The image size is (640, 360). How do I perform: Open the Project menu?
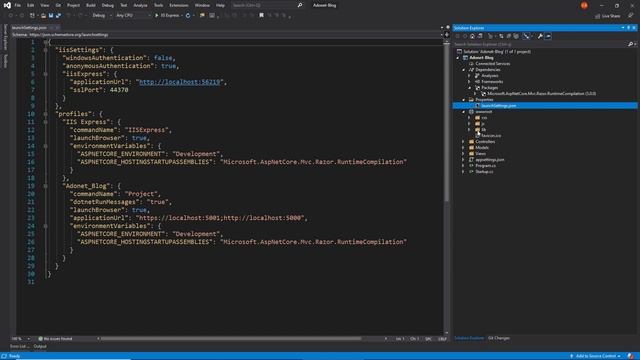coord(73,5)
